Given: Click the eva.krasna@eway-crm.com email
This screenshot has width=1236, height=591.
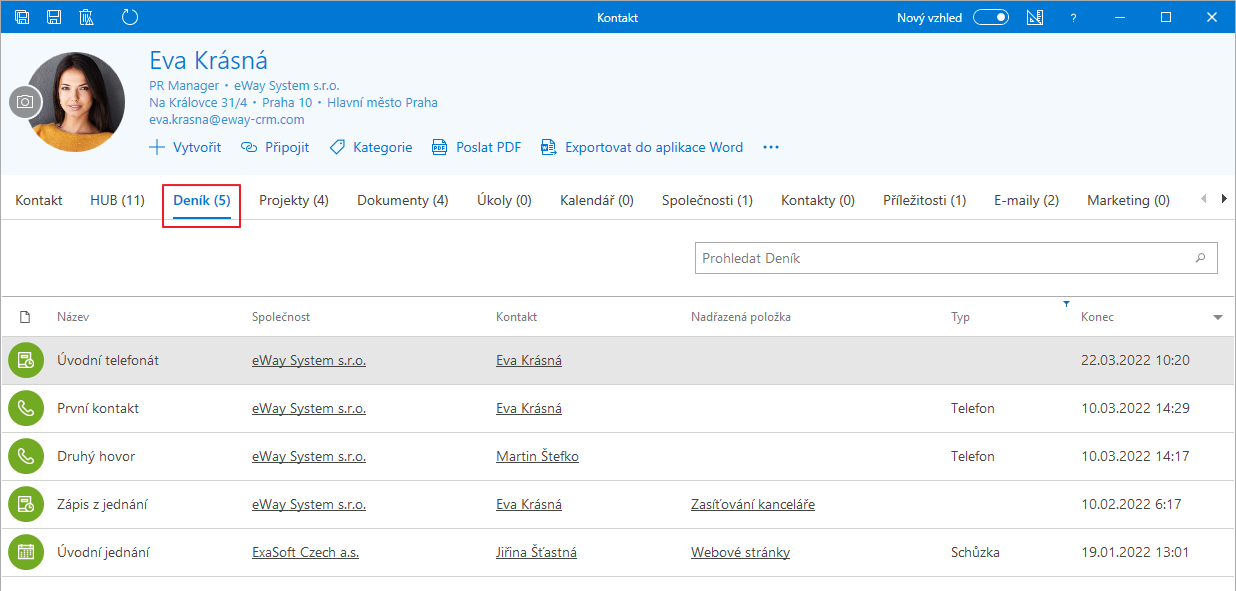Looking at the screenshot, I should (x=227, y=119).
